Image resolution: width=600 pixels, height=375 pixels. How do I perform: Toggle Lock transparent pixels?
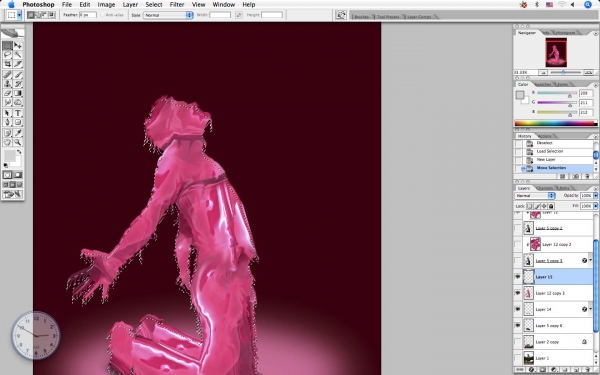(x=530, y=206)
